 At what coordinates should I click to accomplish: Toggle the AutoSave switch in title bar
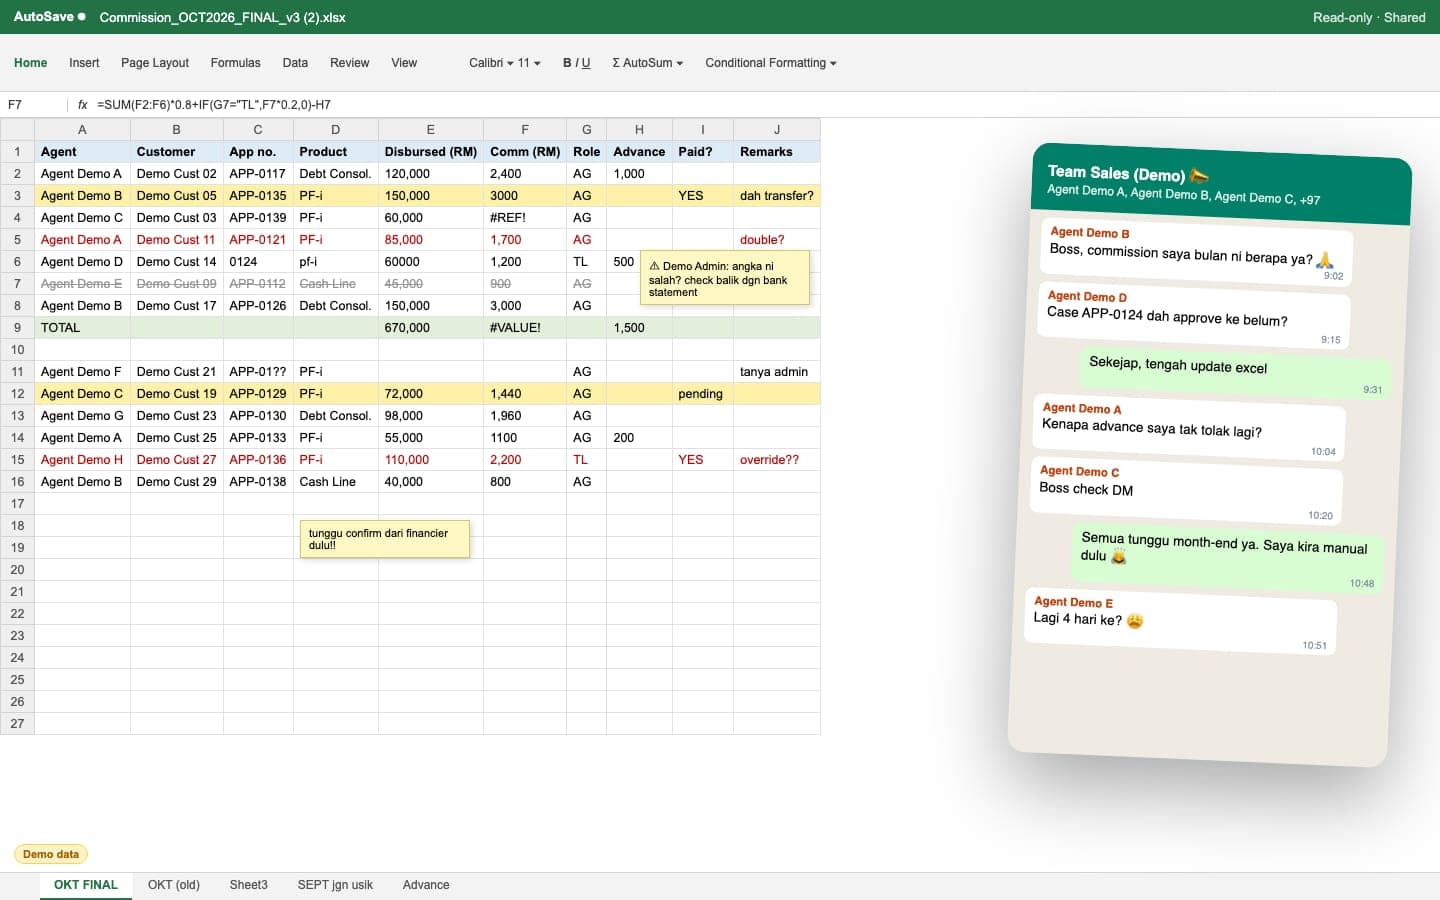pos(49,17)
